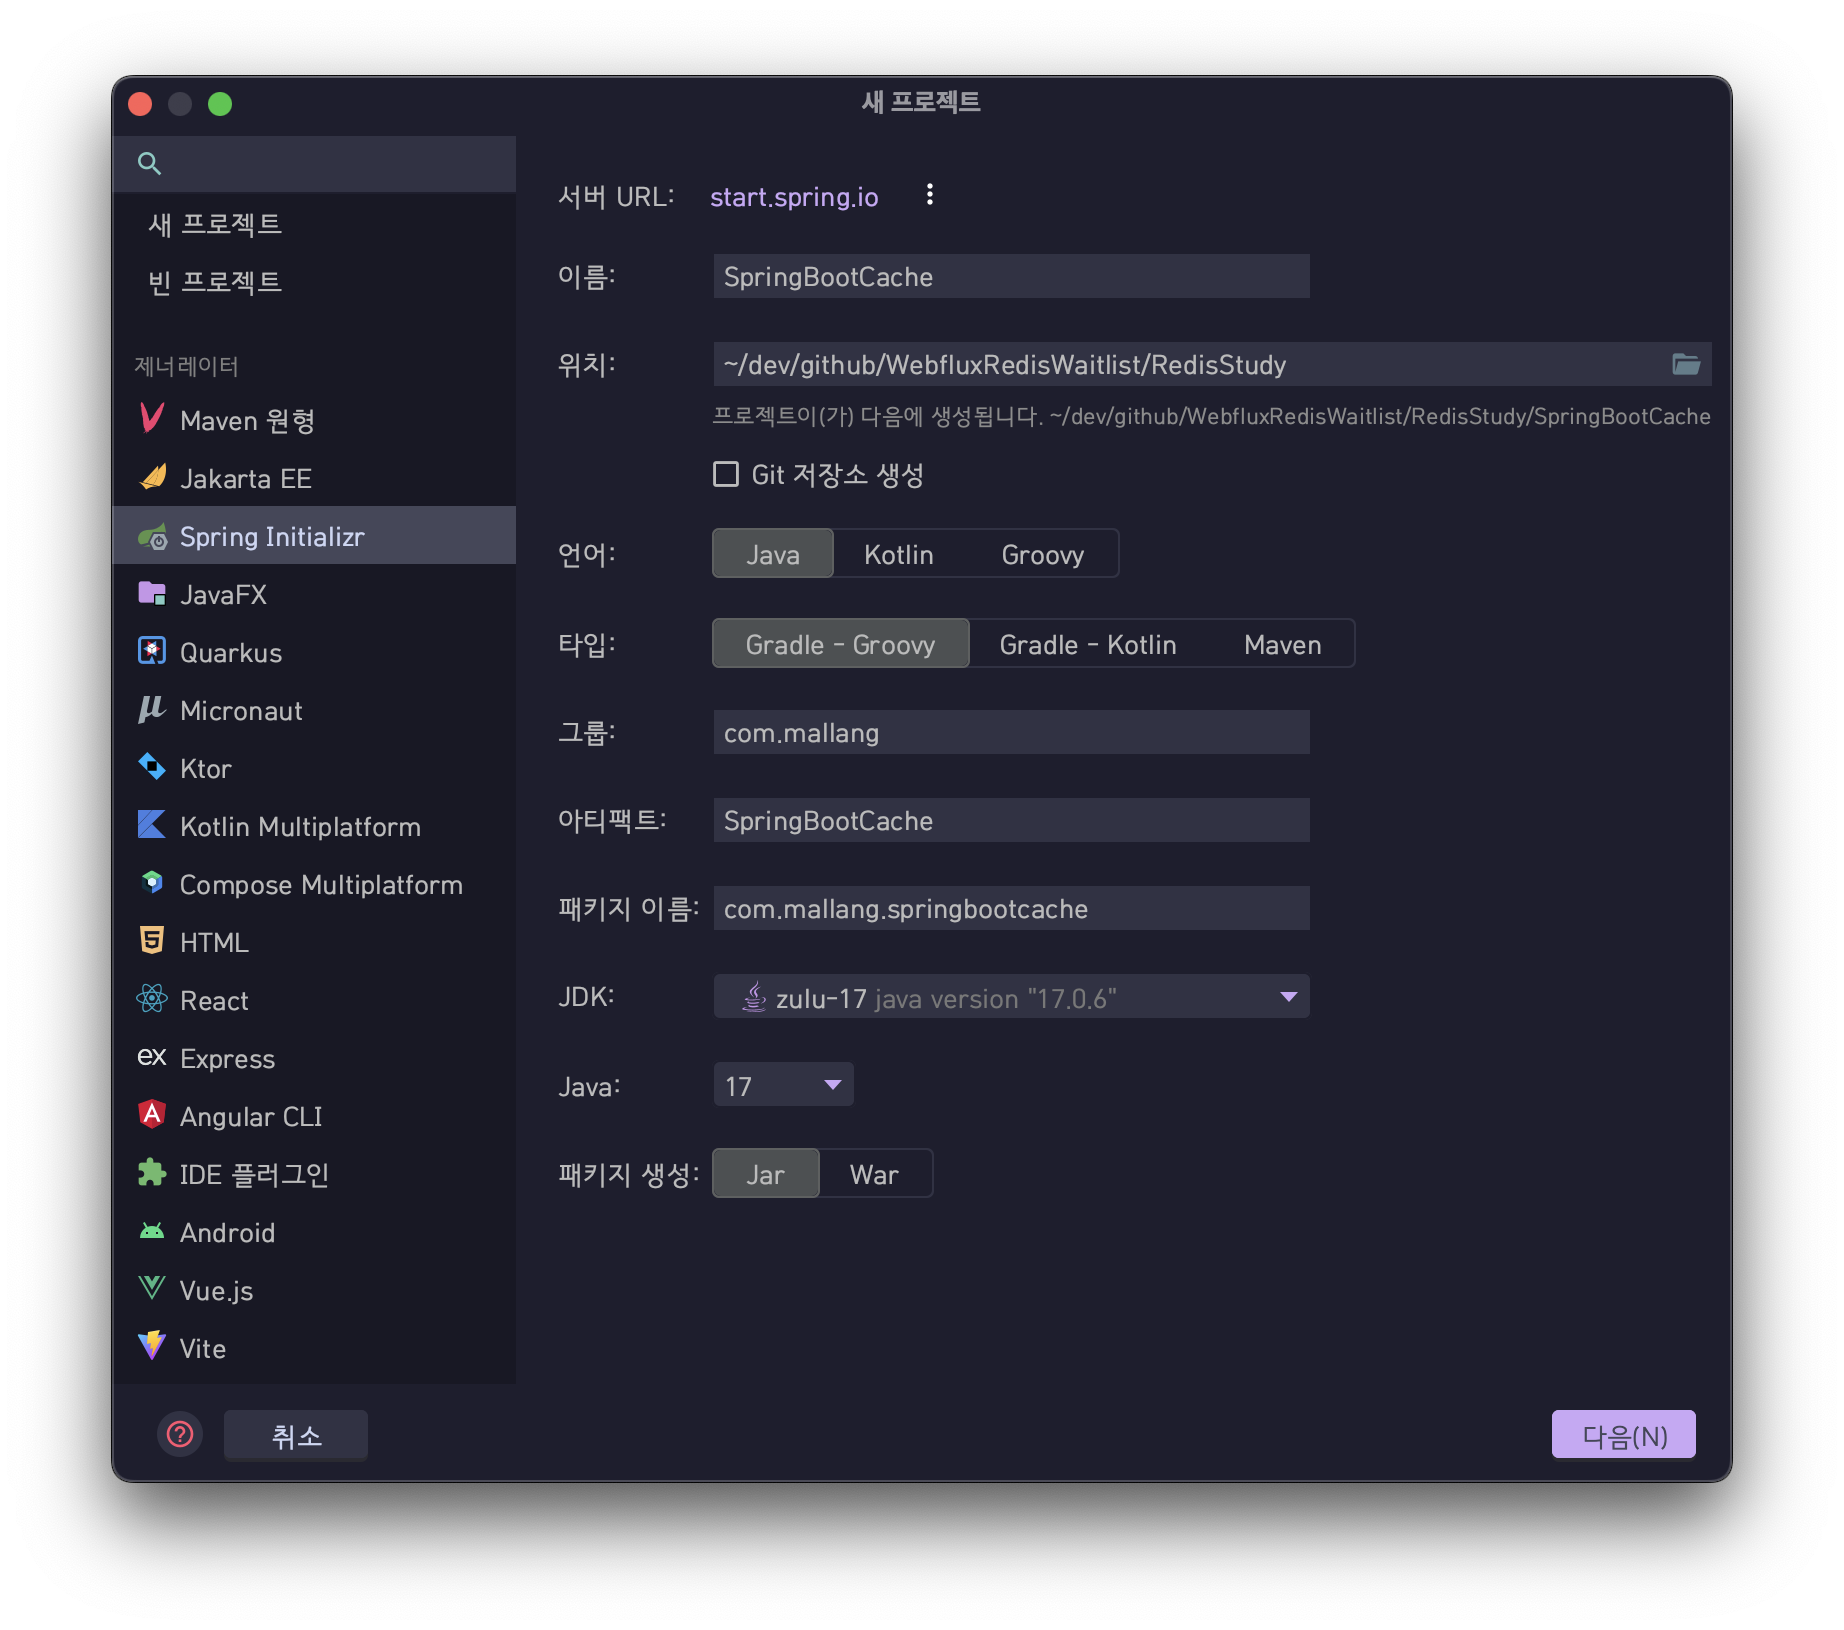
Task: Click the Angular CLI logo icon
Action: (x=152, y=1115)
